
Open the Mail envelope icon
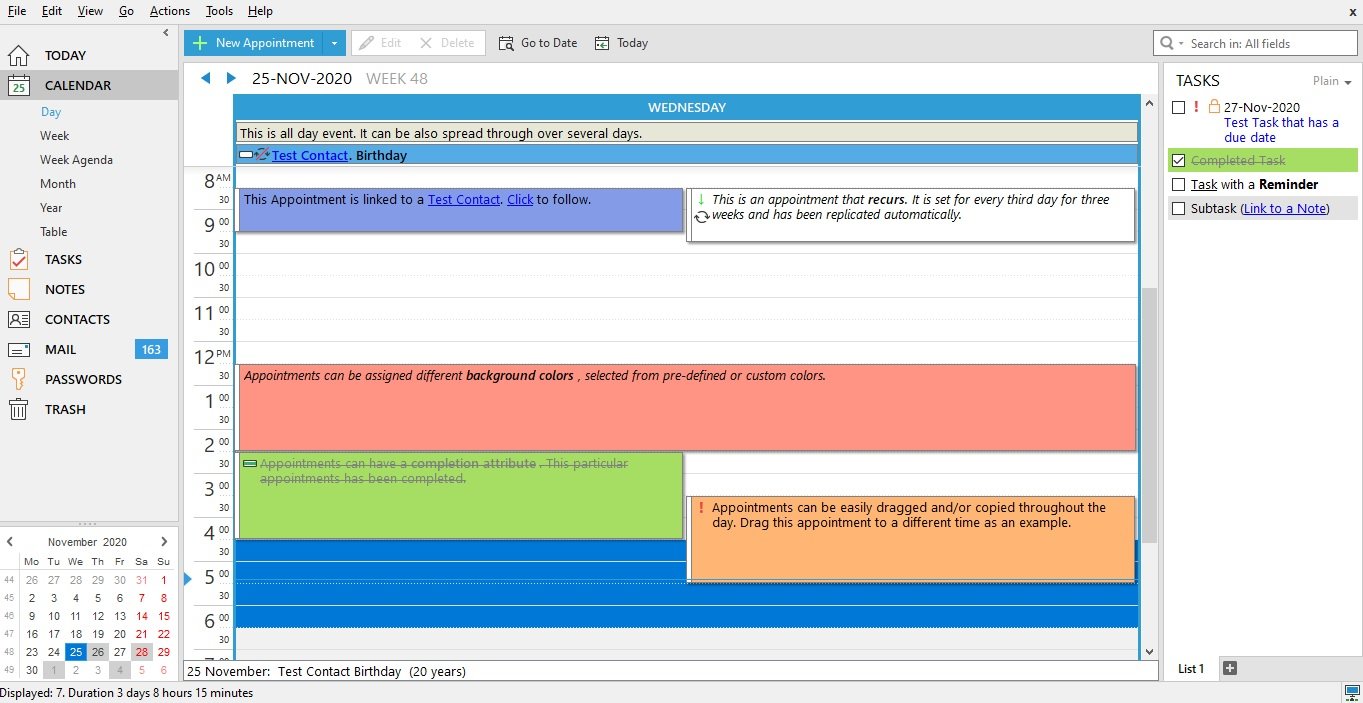19,349
